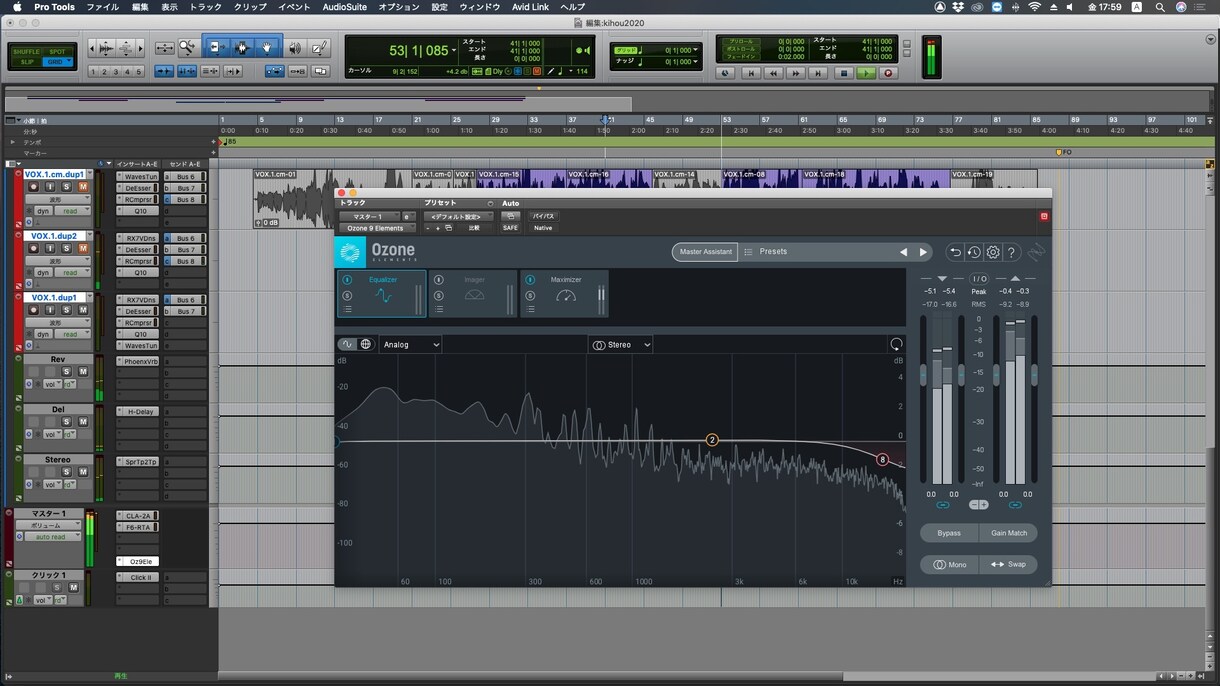Toggle Imager module power button
Viewport: 1220px width, 686px height.
(x=438, y=280)
